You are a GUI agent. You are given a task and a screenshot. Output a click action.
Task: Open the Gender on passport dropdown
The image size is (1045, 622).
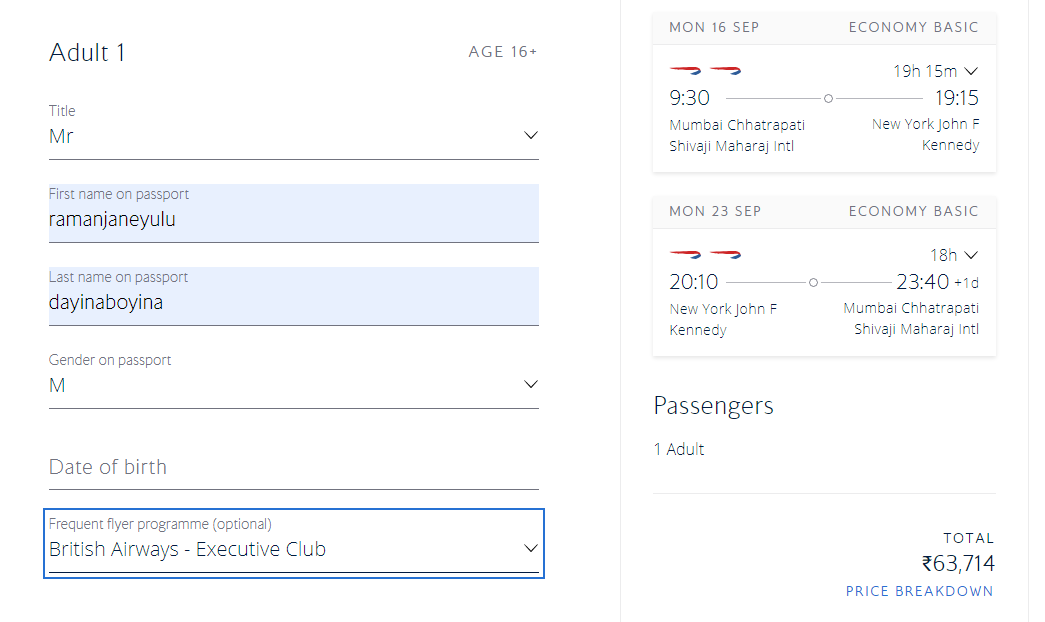[293, 385]
